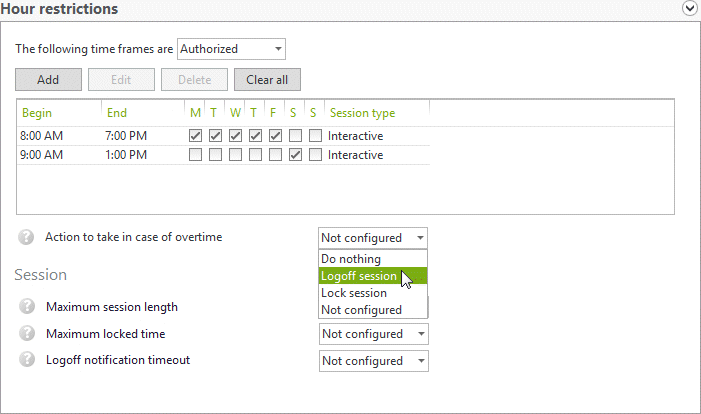Open the Logoff notification timeout dropdown
The width and height of the screenshot is (701, 414).
pos(373,361)
